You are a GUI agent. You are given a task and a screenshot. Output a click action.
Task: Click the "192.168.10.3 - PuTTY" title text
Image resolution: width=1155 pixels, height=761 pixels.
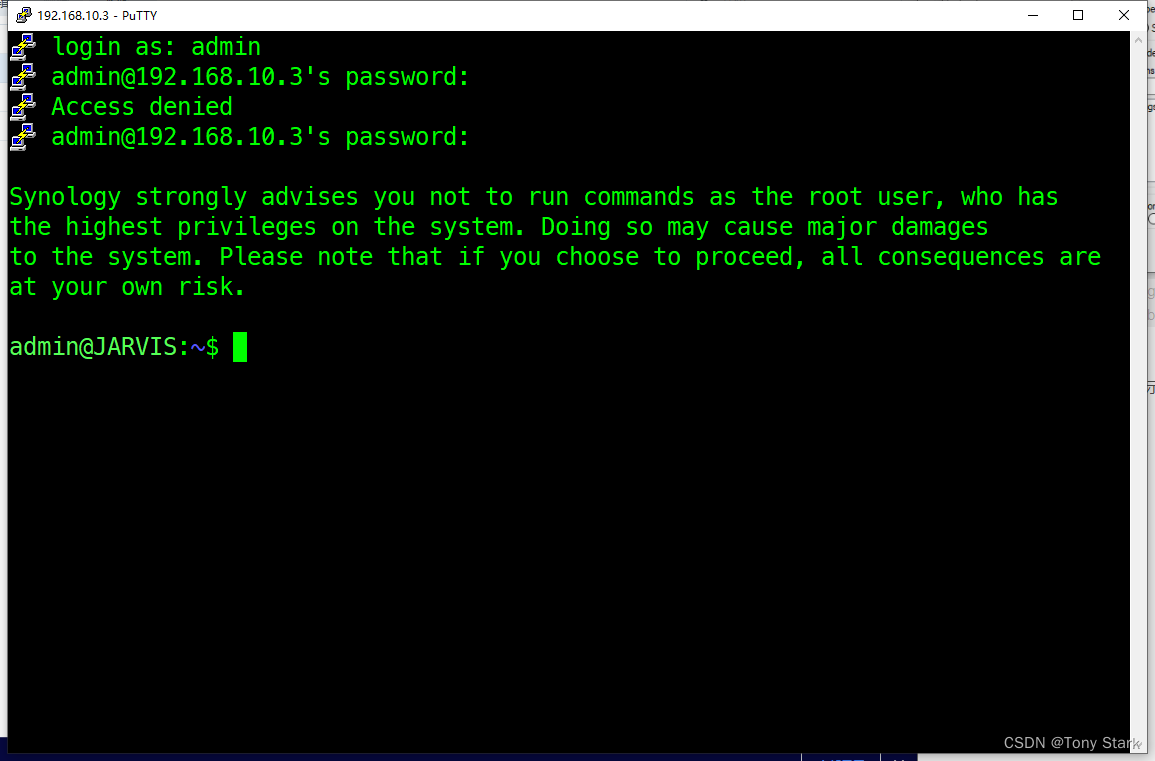[97, 15]
